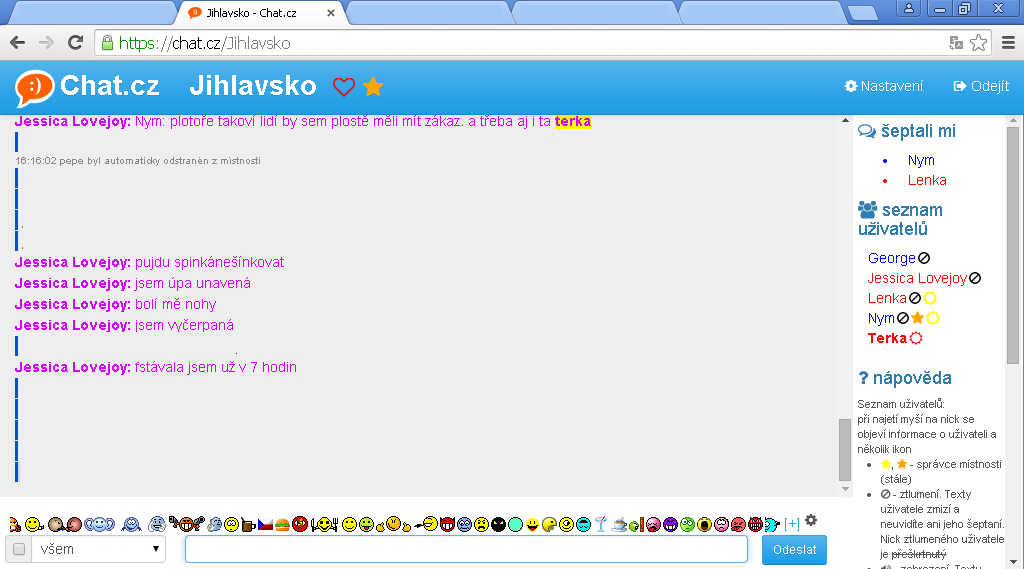The image size is (1024, 569).
Task: Insert the solid black angry smiley
Action: [499, 525]
